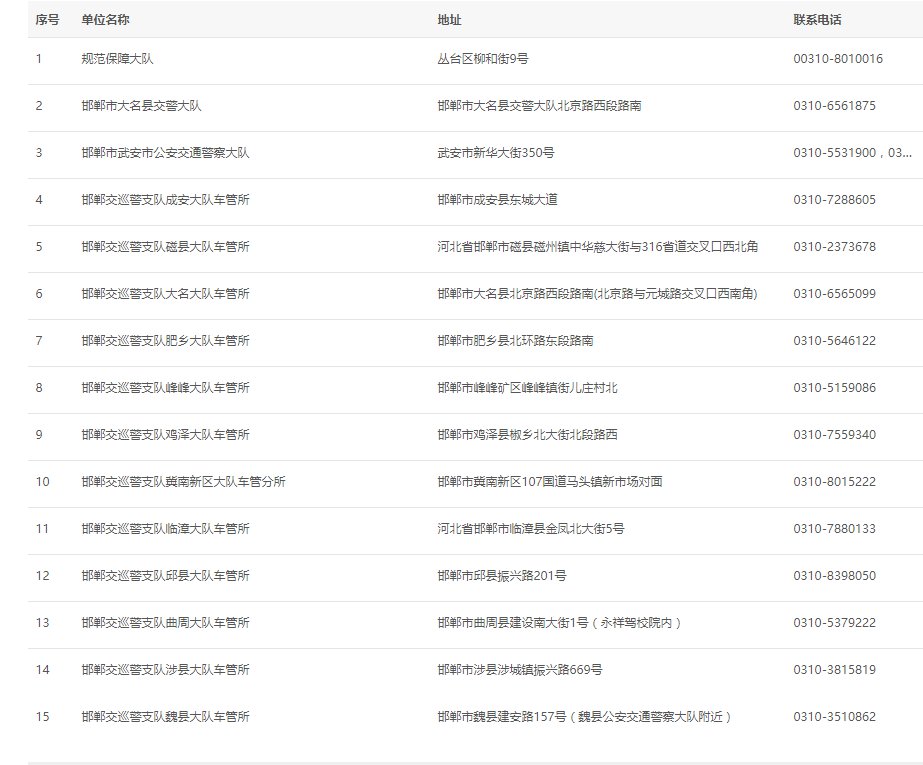Click 邯郸交巡警支队成安大队车管所 entry
923x765 pixels.
[165, 200]
